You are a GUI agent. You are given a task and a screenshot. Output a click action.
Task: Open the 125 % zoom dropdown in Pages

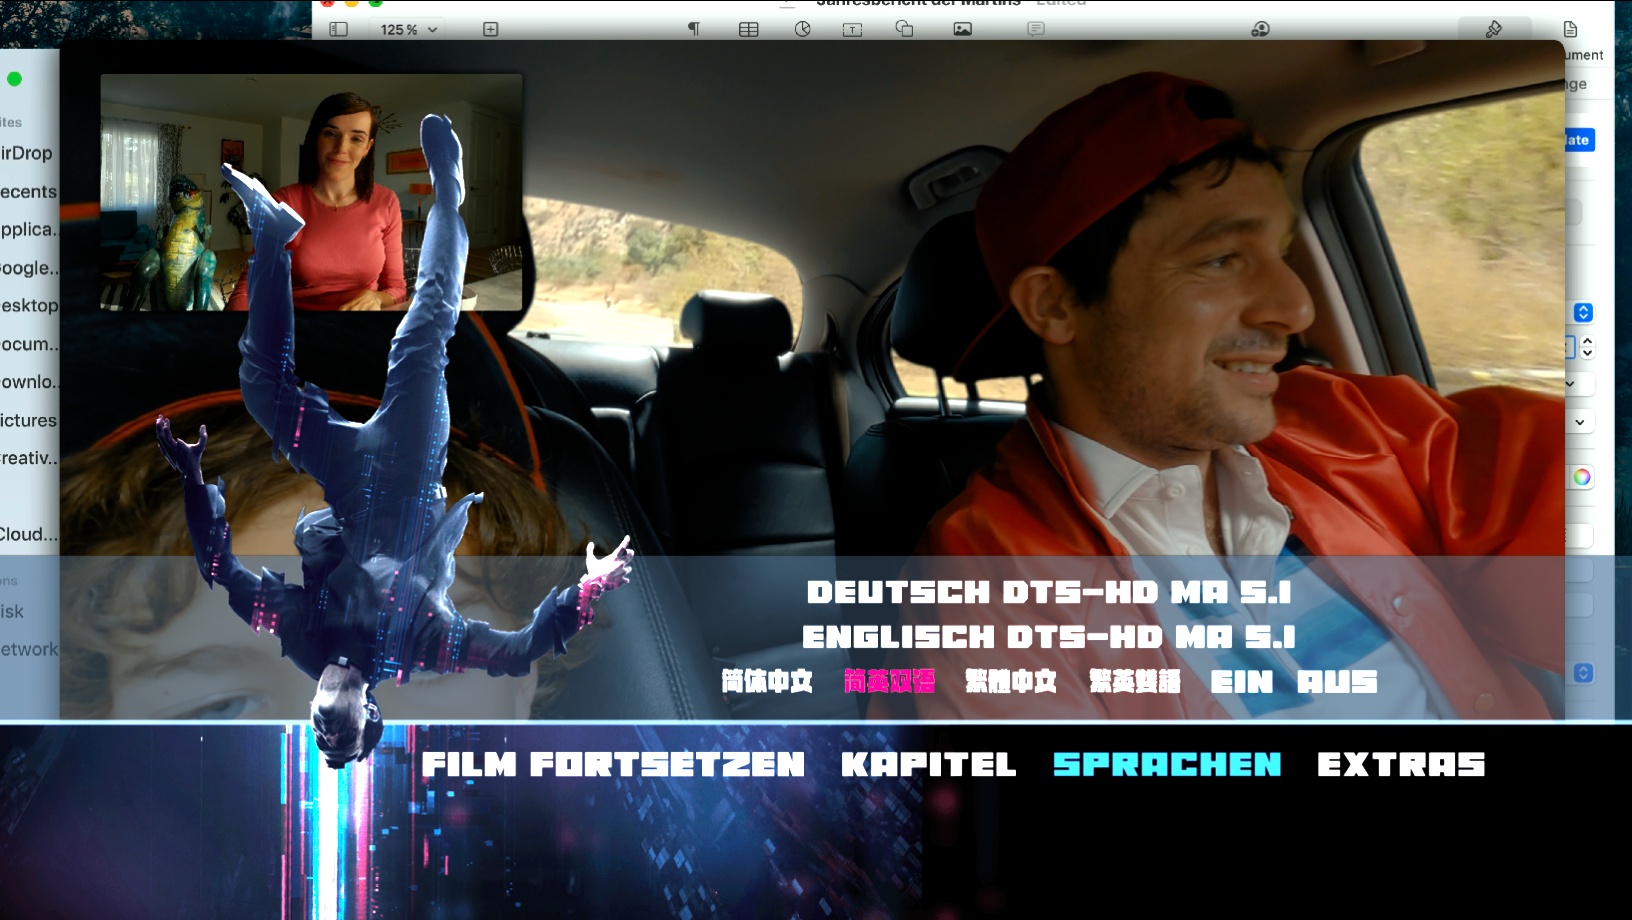pyautogui.click(x=409, y=30)
